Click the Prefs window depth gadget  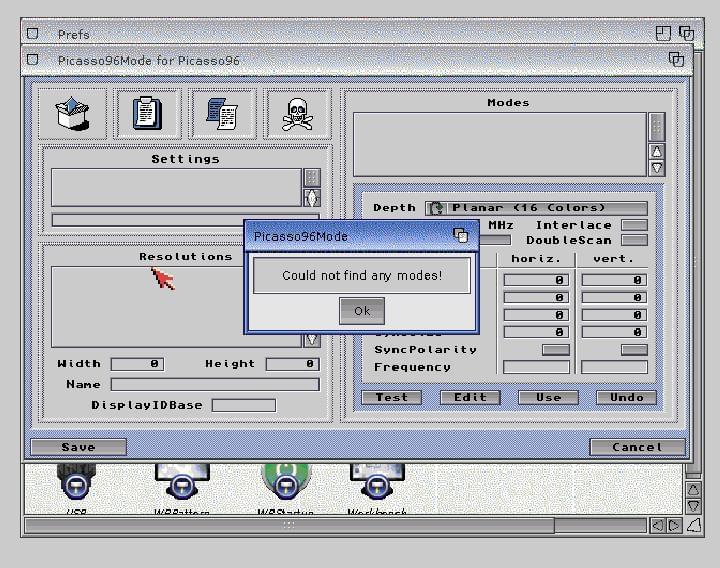[686, 33]
